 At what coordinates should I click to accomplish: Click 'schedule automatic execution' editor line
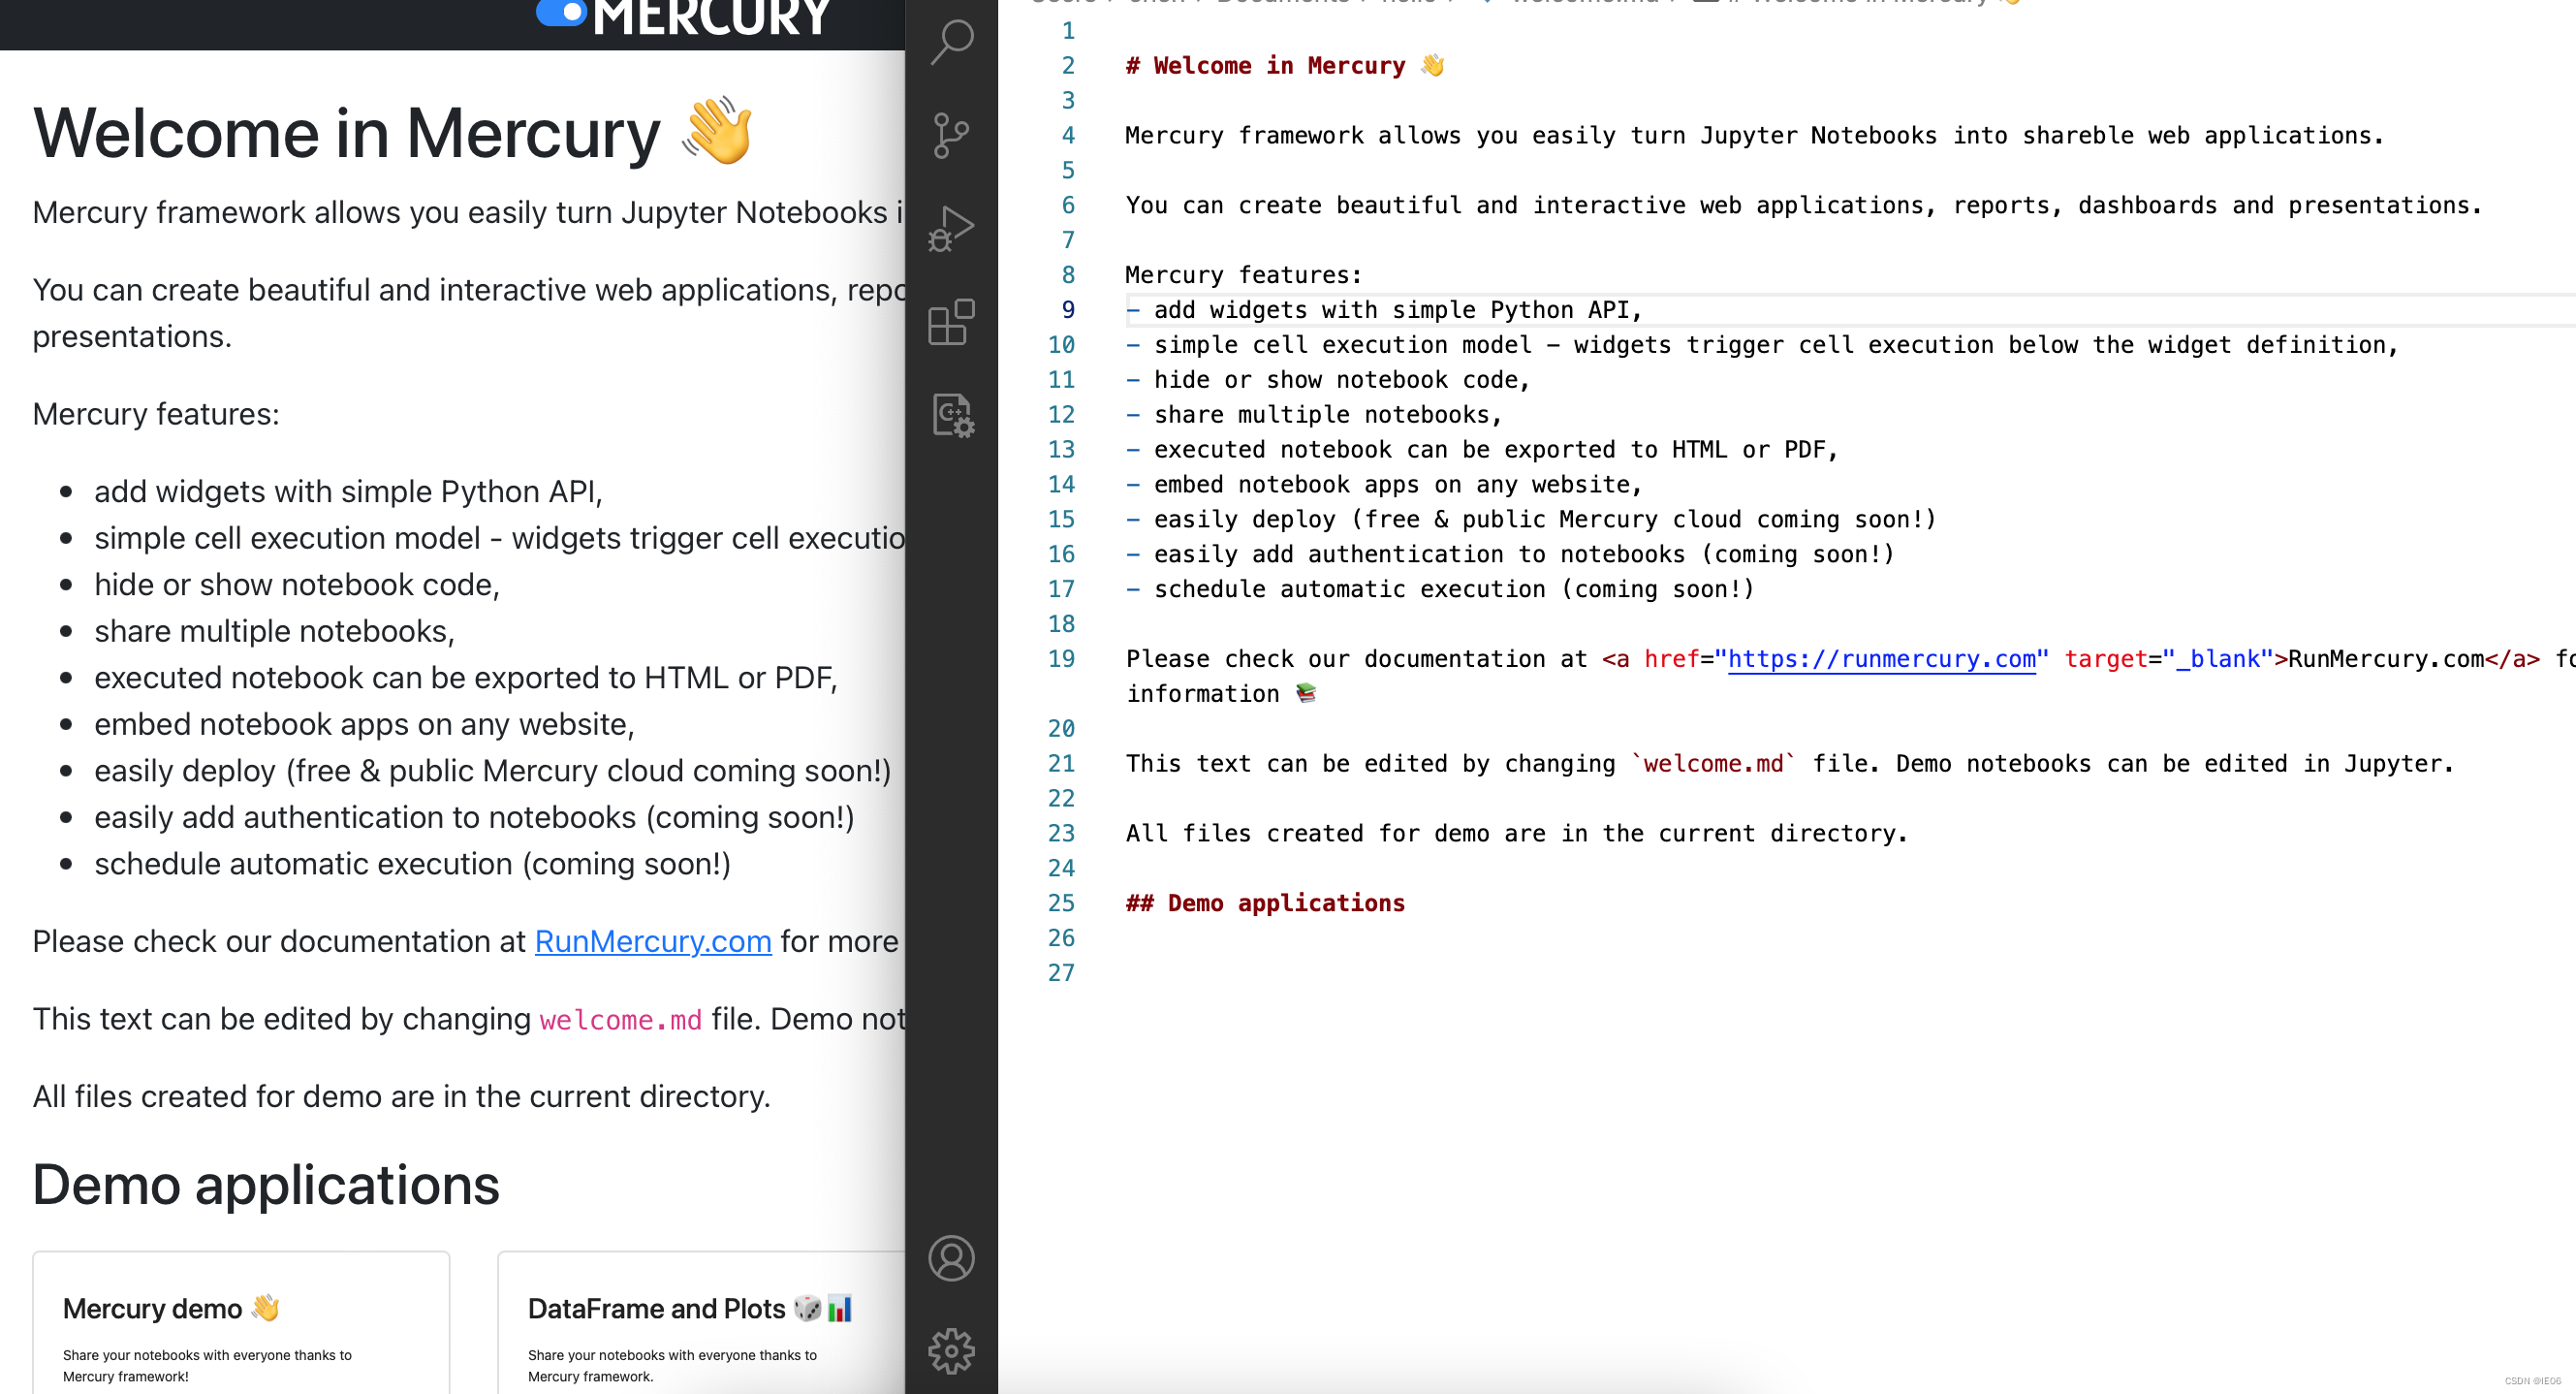pyautogui.click(x=1440, y=589)
